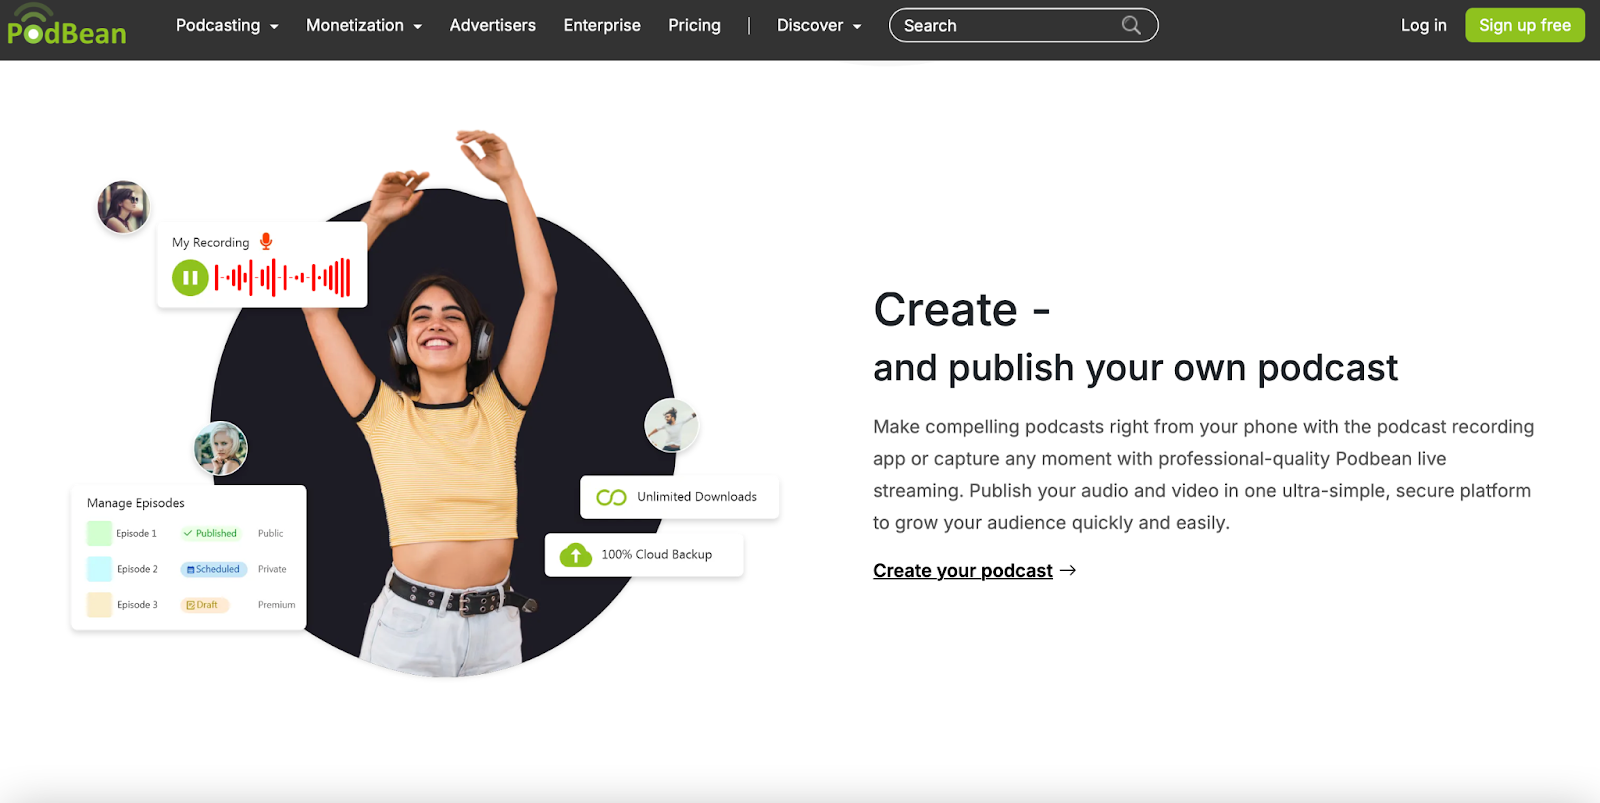Click the Episode 1 label
1600x803 pixels.
point(136,533)
